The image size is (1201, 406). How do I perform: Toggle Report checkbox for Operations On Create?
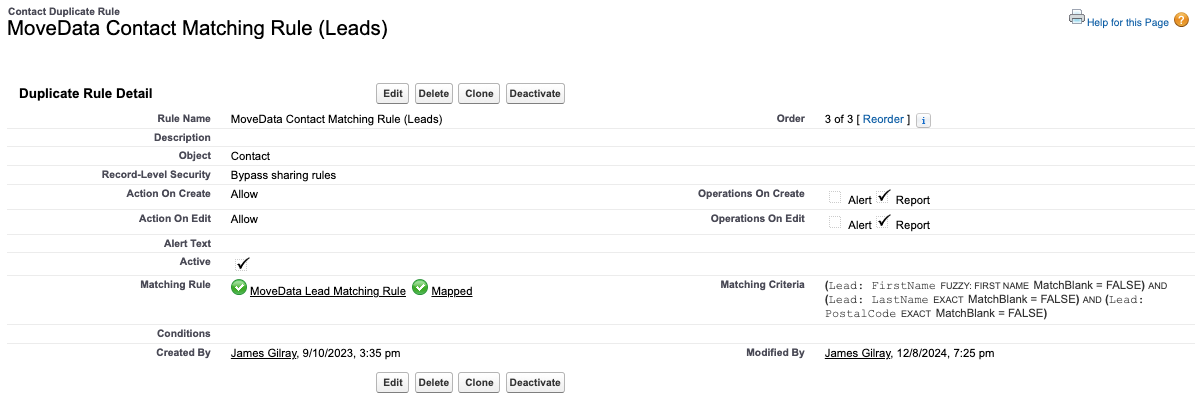tap(884, 198)
